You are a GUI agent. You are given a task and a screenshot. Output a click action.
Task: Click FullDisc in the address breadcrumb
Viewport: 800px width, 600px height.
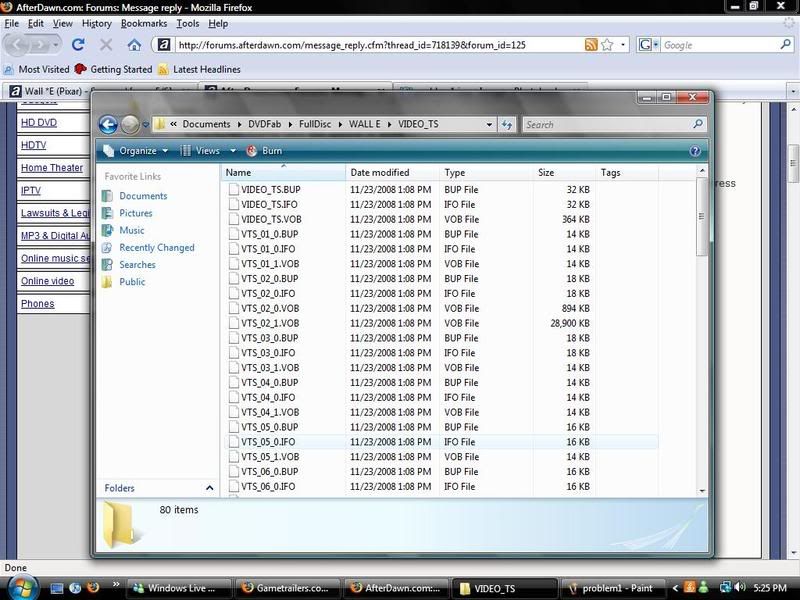(315, 124)
